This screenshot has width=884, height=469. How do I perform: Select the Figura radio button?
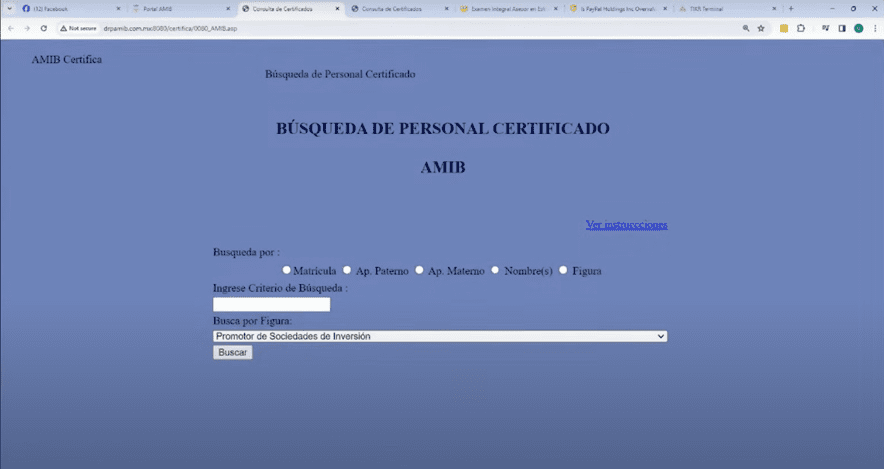point(563,270)
